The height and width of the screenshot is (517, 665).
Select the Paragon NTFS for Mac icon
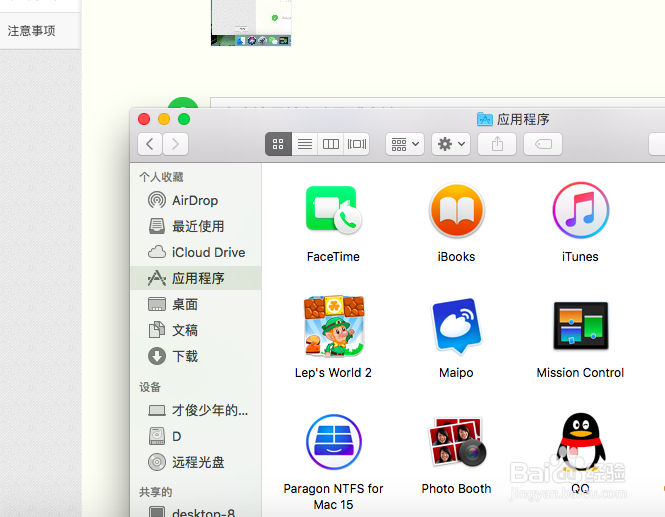333,442
